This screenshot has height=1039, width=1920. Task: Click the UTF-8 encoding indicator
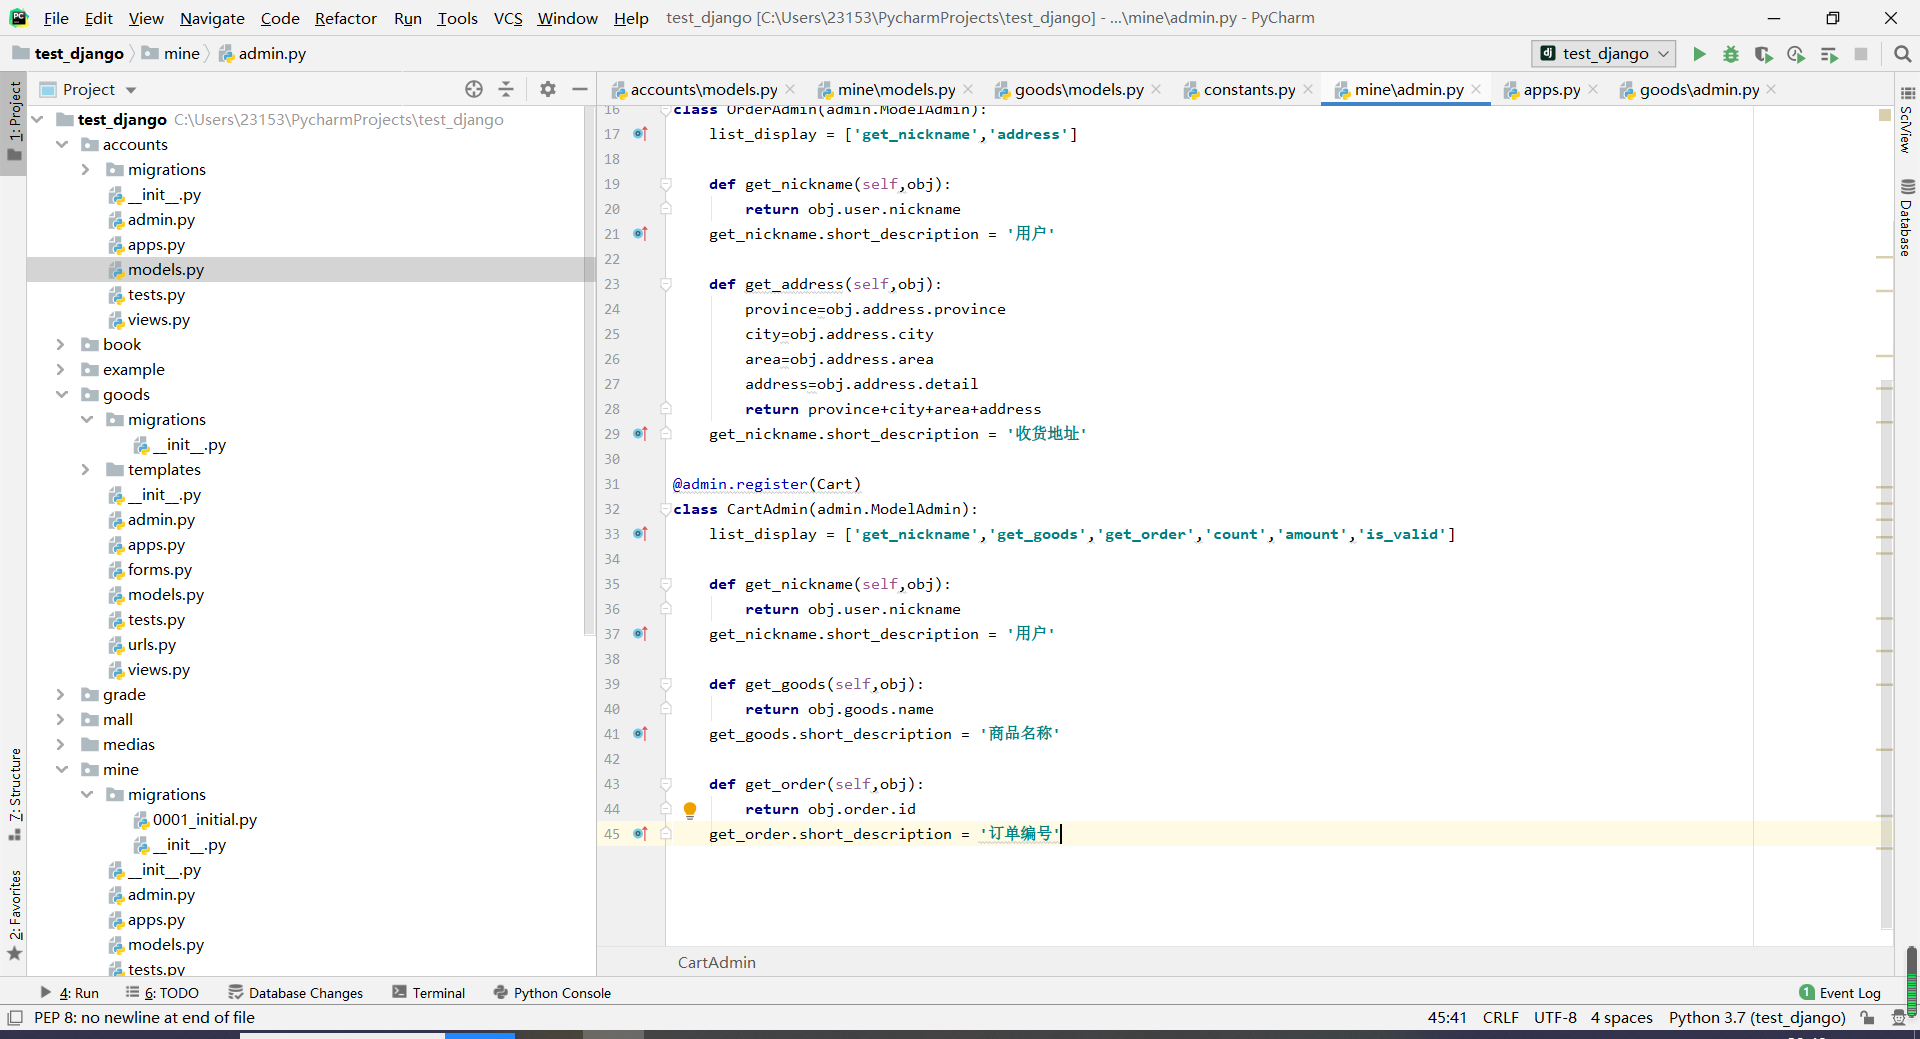pyautogui.click(x=1555, y=1018)
